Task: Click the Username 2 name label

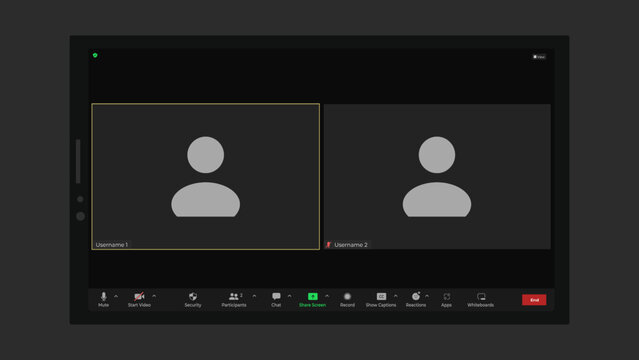Action: pyautogui.click(x=351, y=245)
